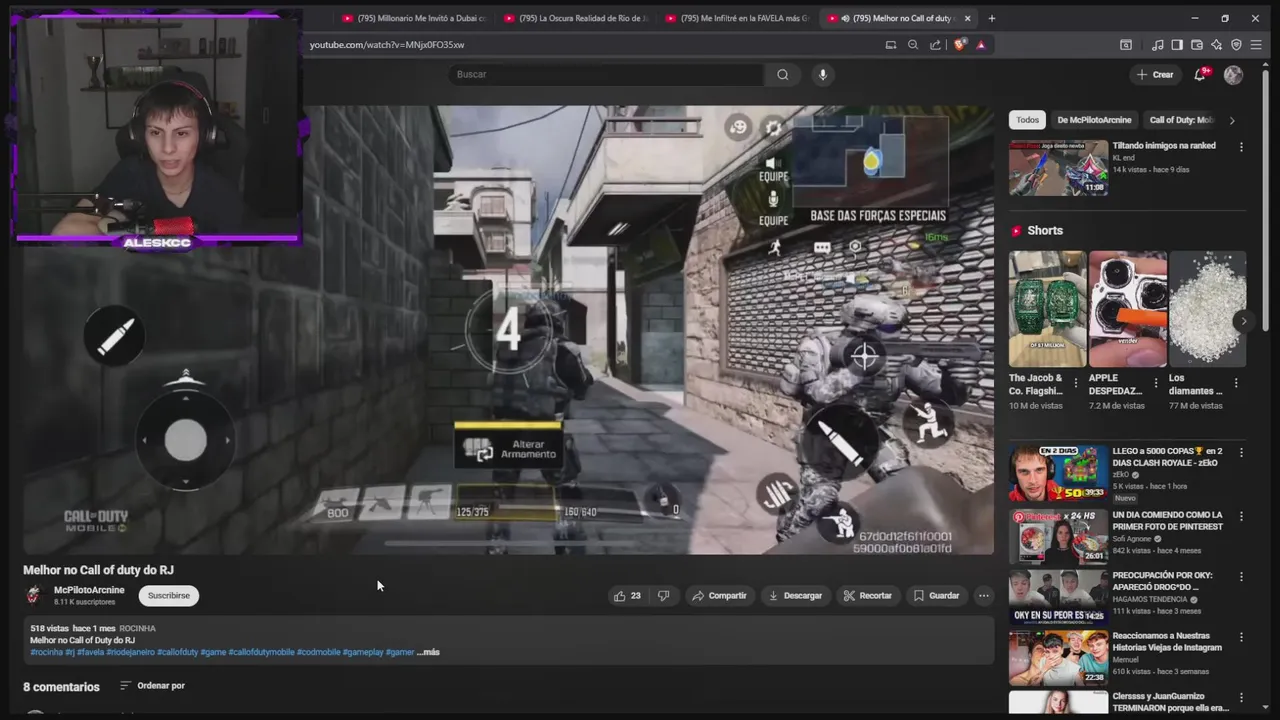
Task: Open Reaccionamos a Nuestras Historias video
Action: pyautogui.click(x=1058, y=657)
